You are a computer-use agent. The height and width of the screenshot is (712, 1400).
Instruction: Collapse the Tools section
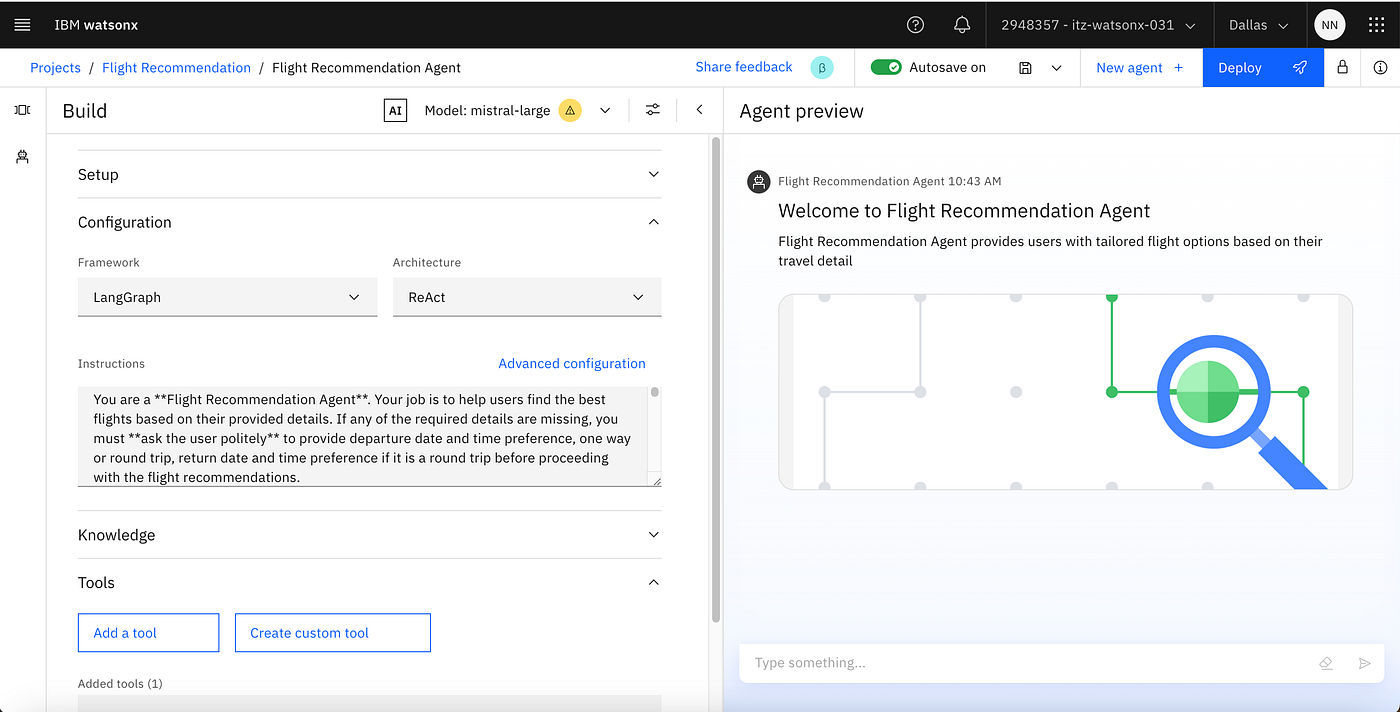pos(369,583)
